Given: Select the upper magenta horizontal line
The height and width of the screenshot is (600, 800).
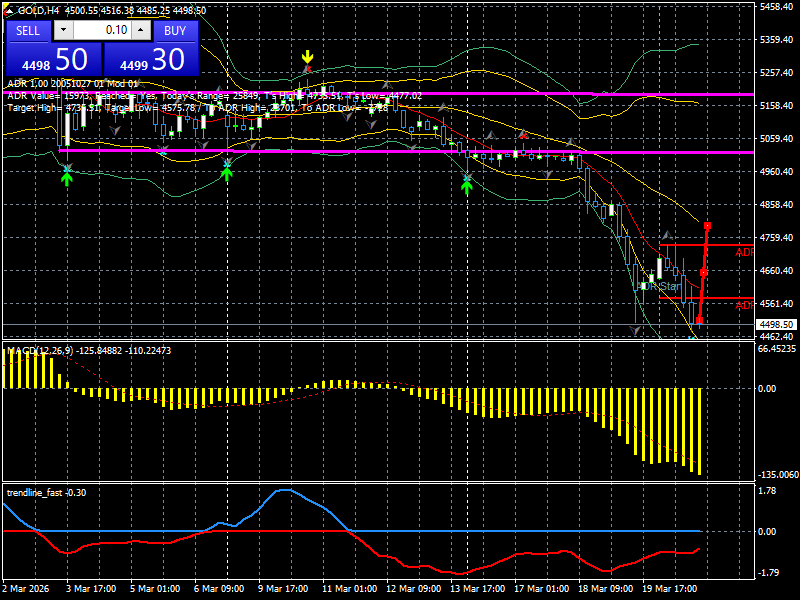Looking at the screenshot, I should pos(379,94).
